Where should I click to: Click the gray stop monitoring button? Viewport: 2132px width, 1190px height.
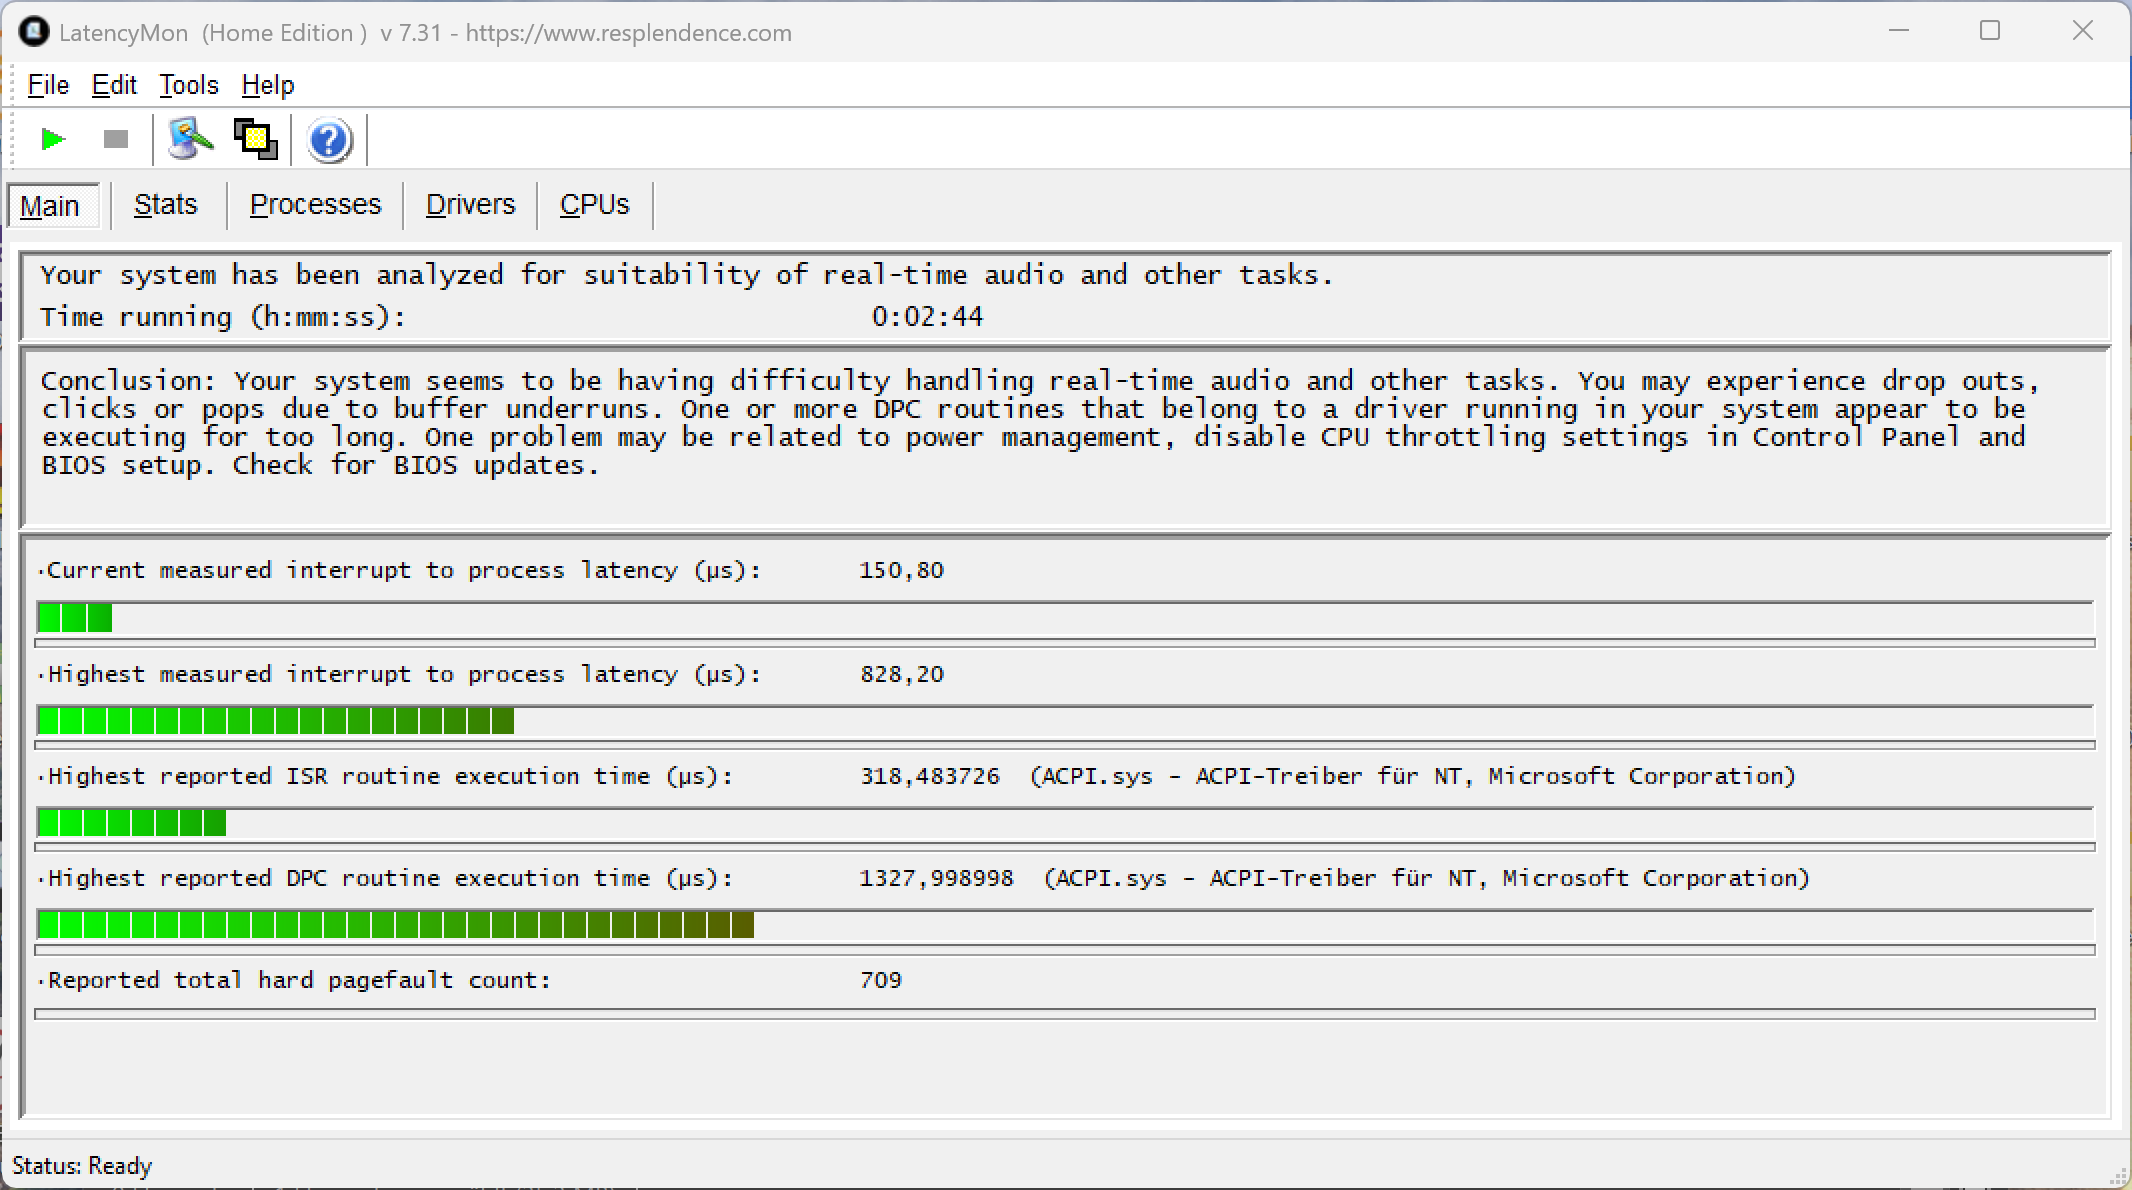click(x=116, y=139)
